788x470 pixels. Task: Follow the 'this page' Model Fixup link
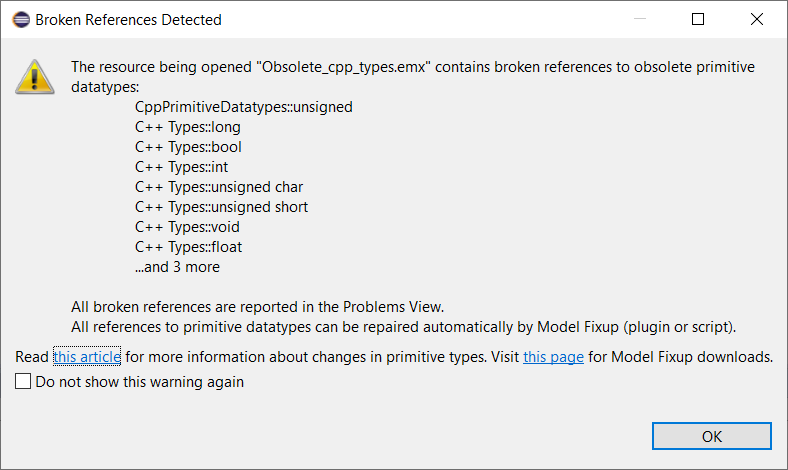[553, 357]
